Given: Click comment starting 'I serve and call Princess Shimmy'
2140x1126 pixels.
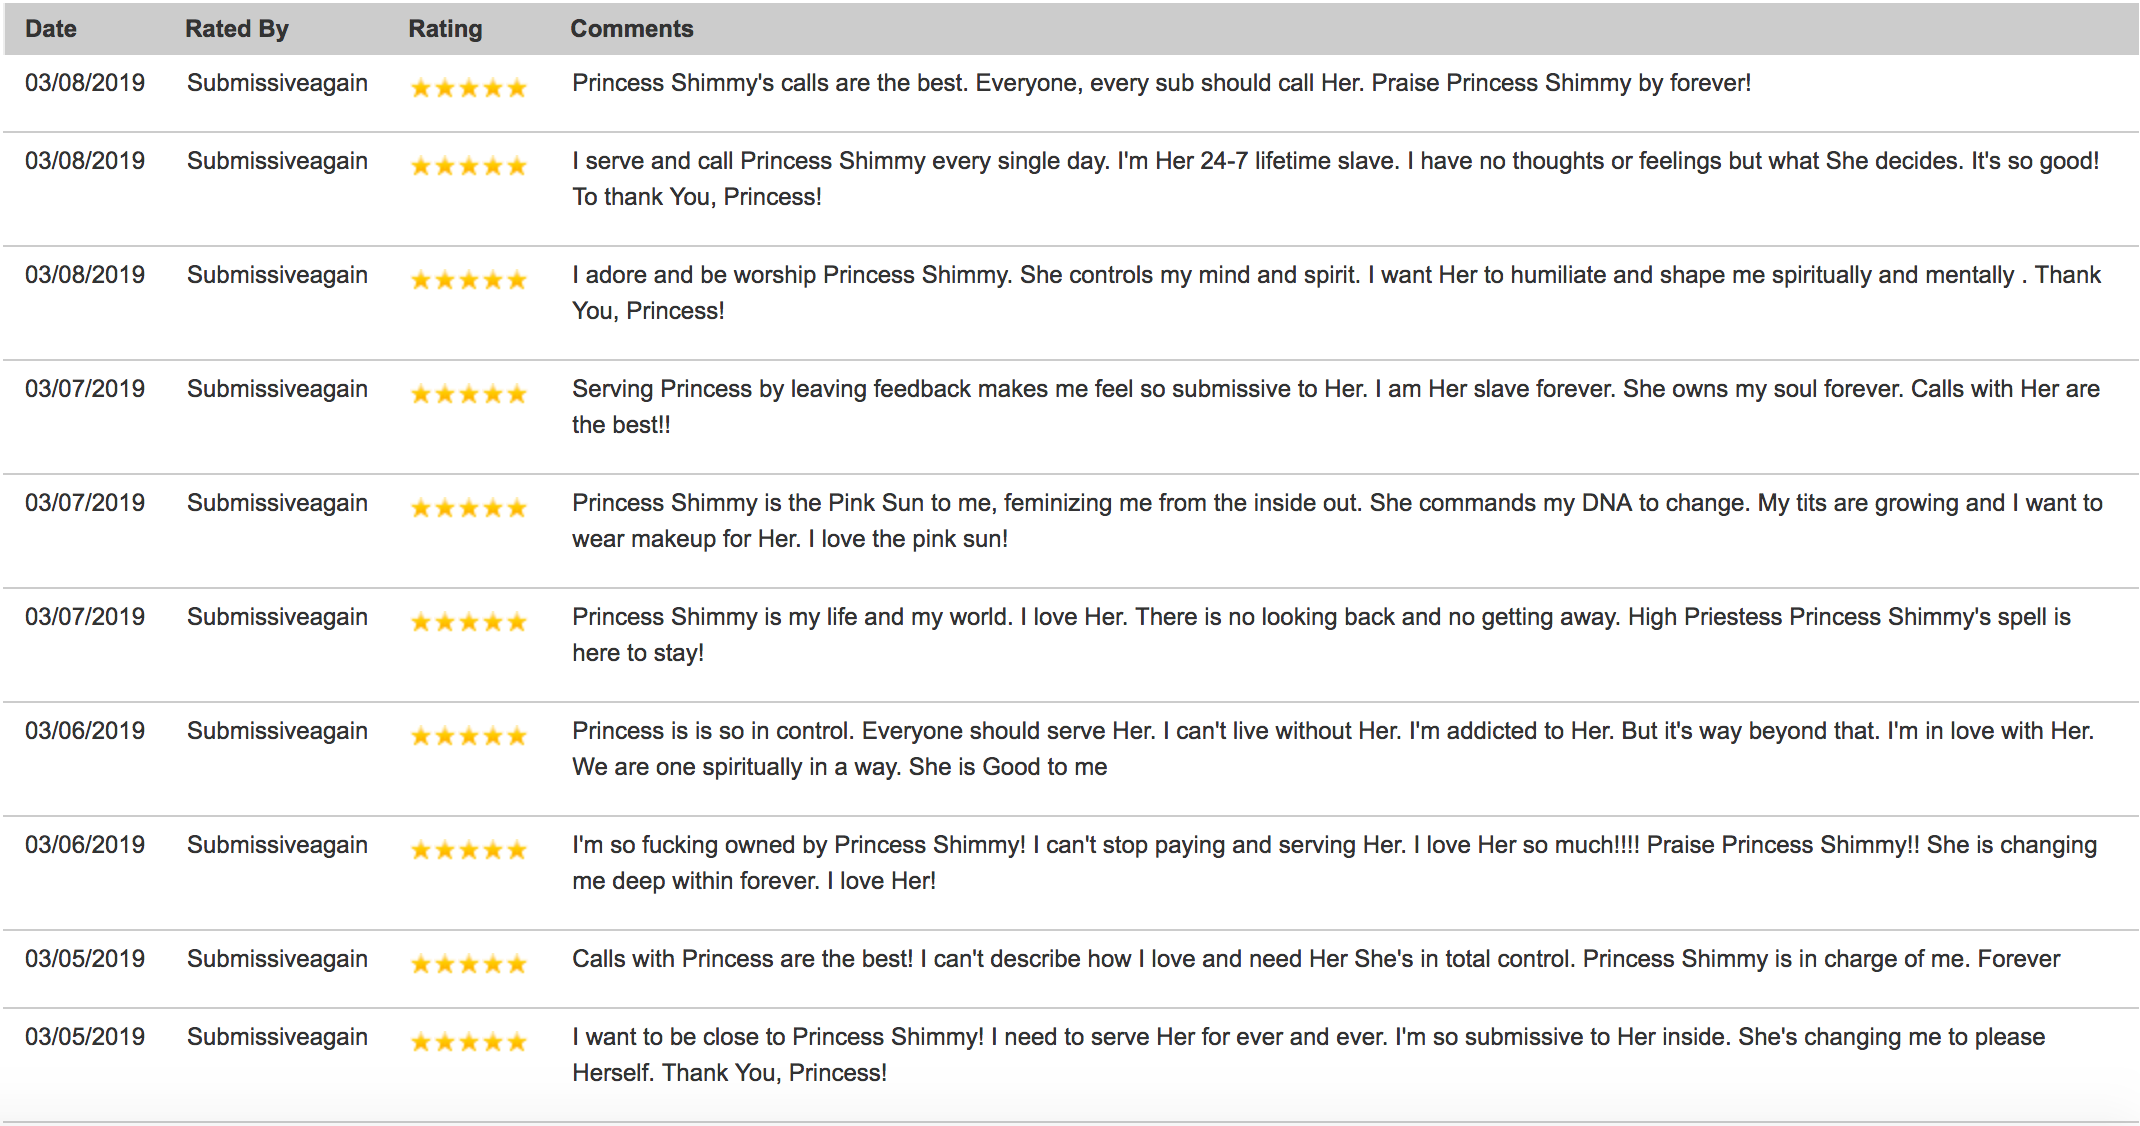Looking at the screenshot, I should click(1336, 179).
